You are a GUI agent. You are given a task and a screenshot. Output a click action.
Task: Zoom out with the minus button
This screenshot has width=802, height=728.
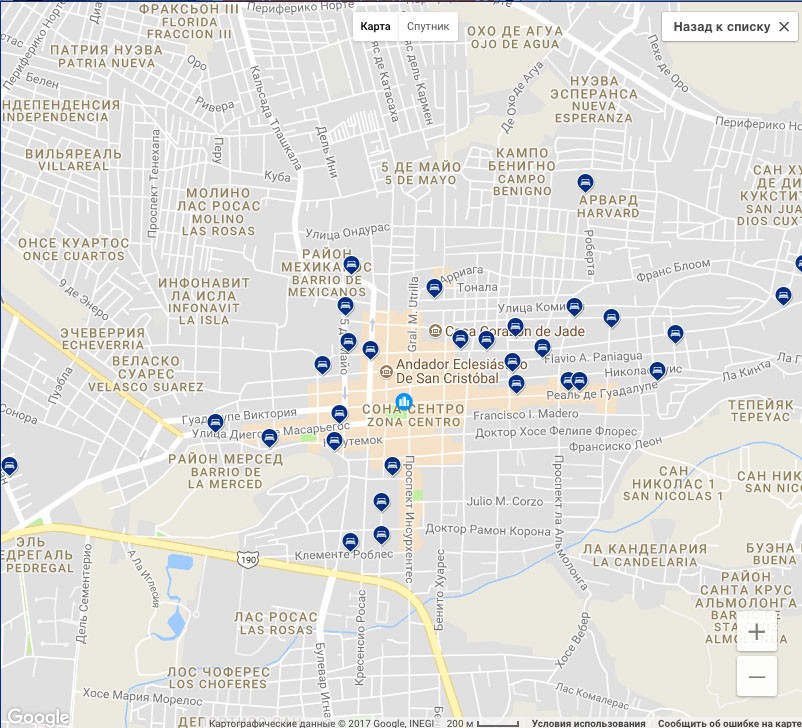pos(756,677)
